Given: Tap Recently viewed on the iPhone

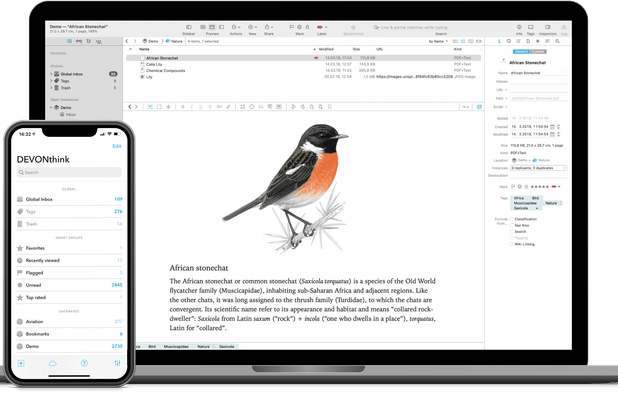Looking at the screenshot, I should [x=69, y=260].
